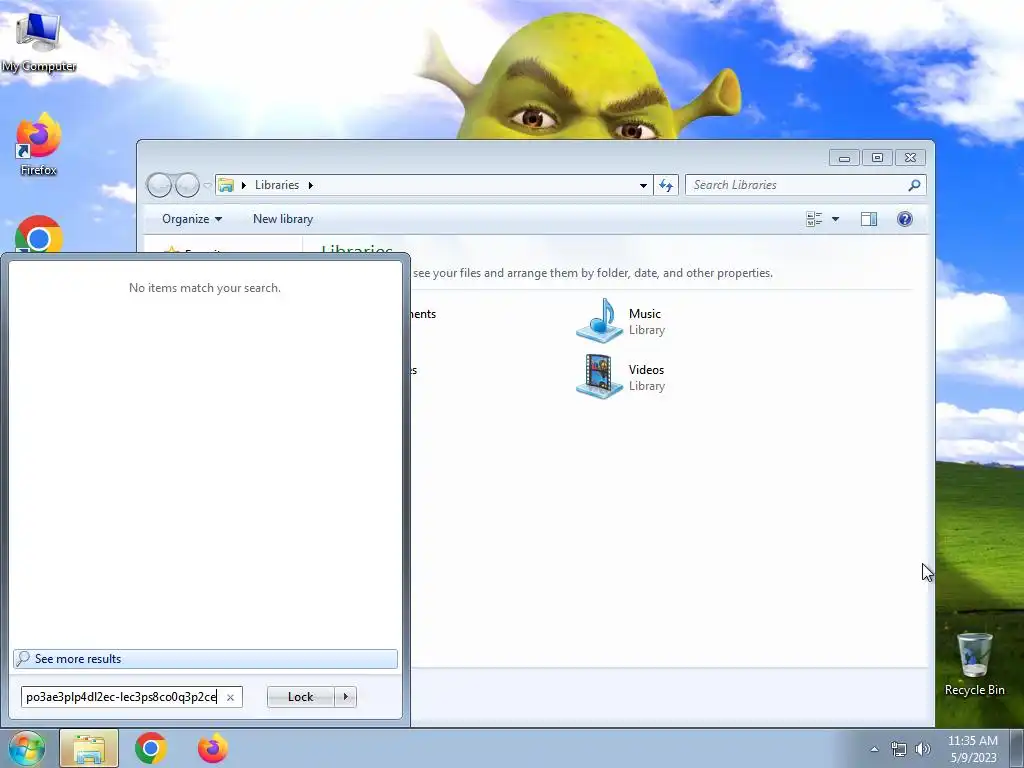Open My Computer desktop icon
The height and width of the screenshot is (768, 1024).
tap(39, 41)
